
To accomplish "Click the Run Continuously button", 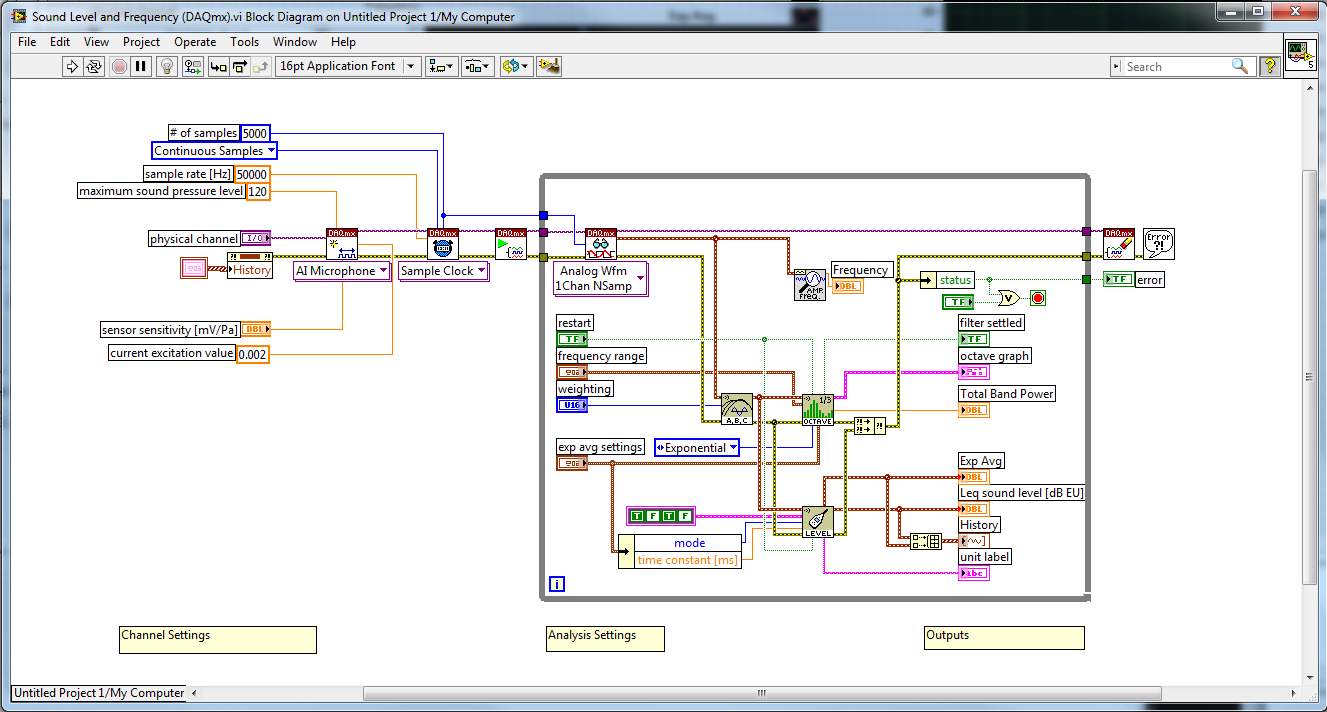I will 94,66.
